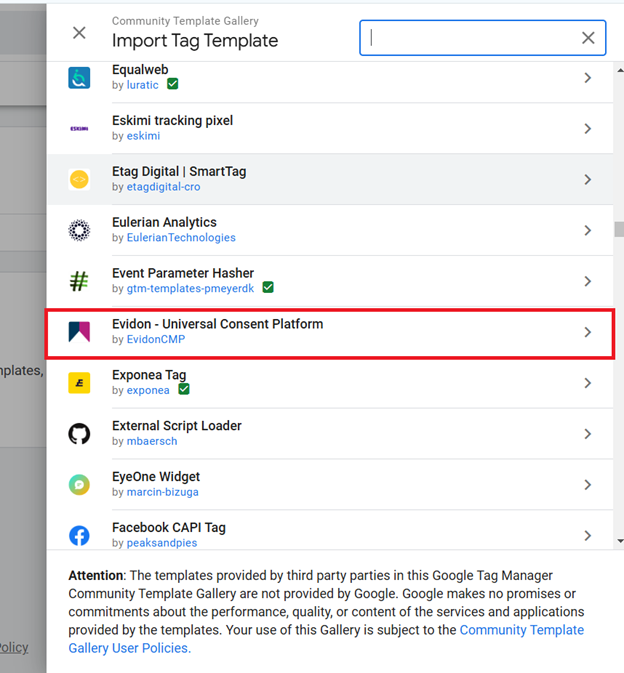Select the Eskimi tracking pixel title
Viewport: 624px width, 673px height.
click(x=173, y=121)
